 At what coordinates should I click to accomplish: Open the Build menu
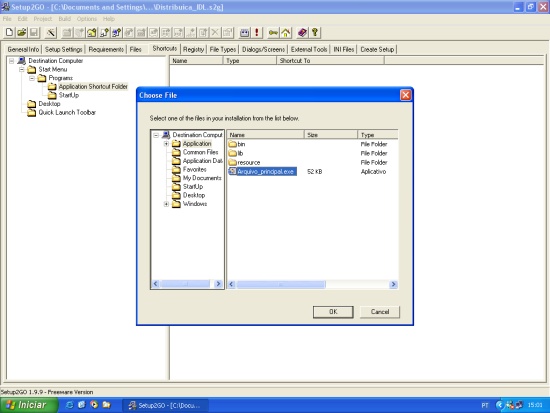pyautogui.click(x=65, y=19)
